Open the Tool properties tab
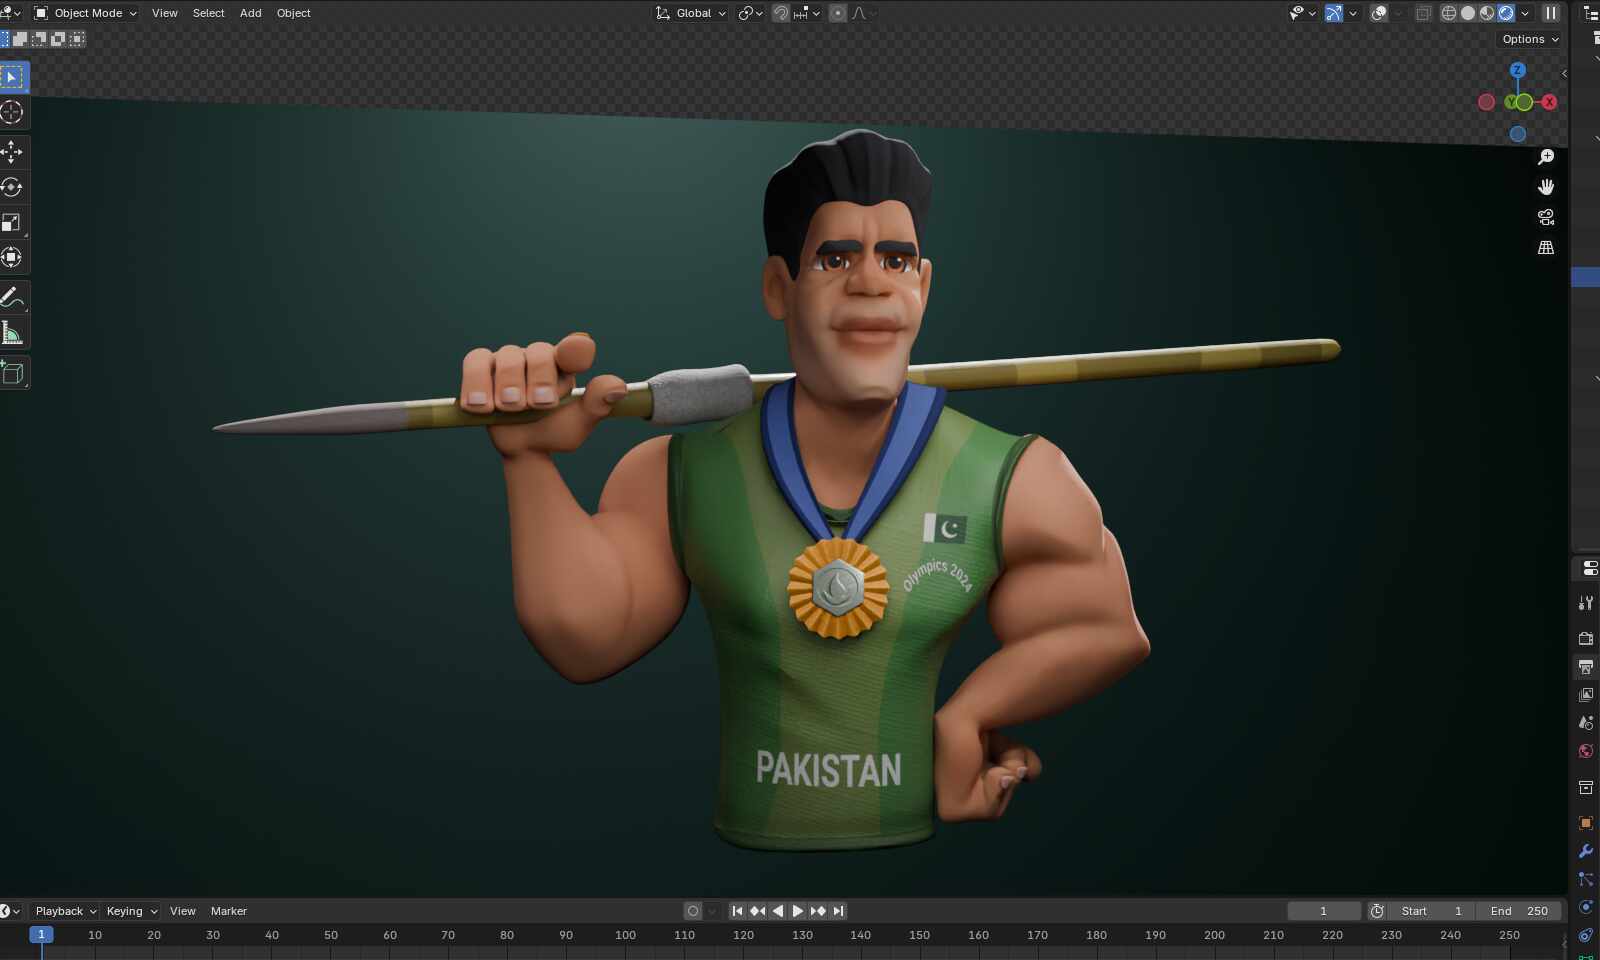 1586,603
